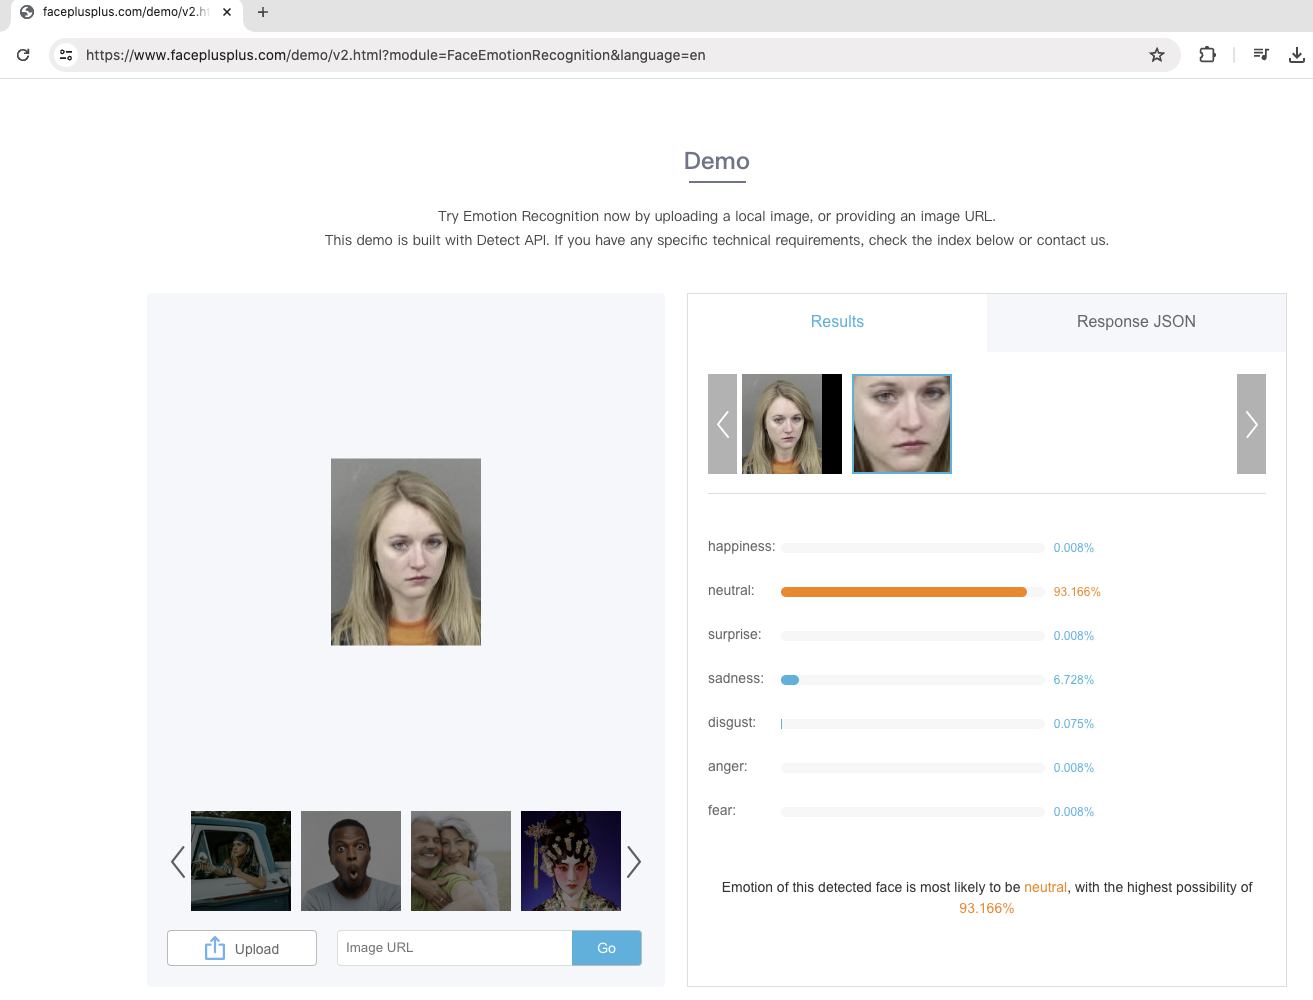Click the happiness progress bar
This screenshot has height=1000, width=1313.
[912, 548]
